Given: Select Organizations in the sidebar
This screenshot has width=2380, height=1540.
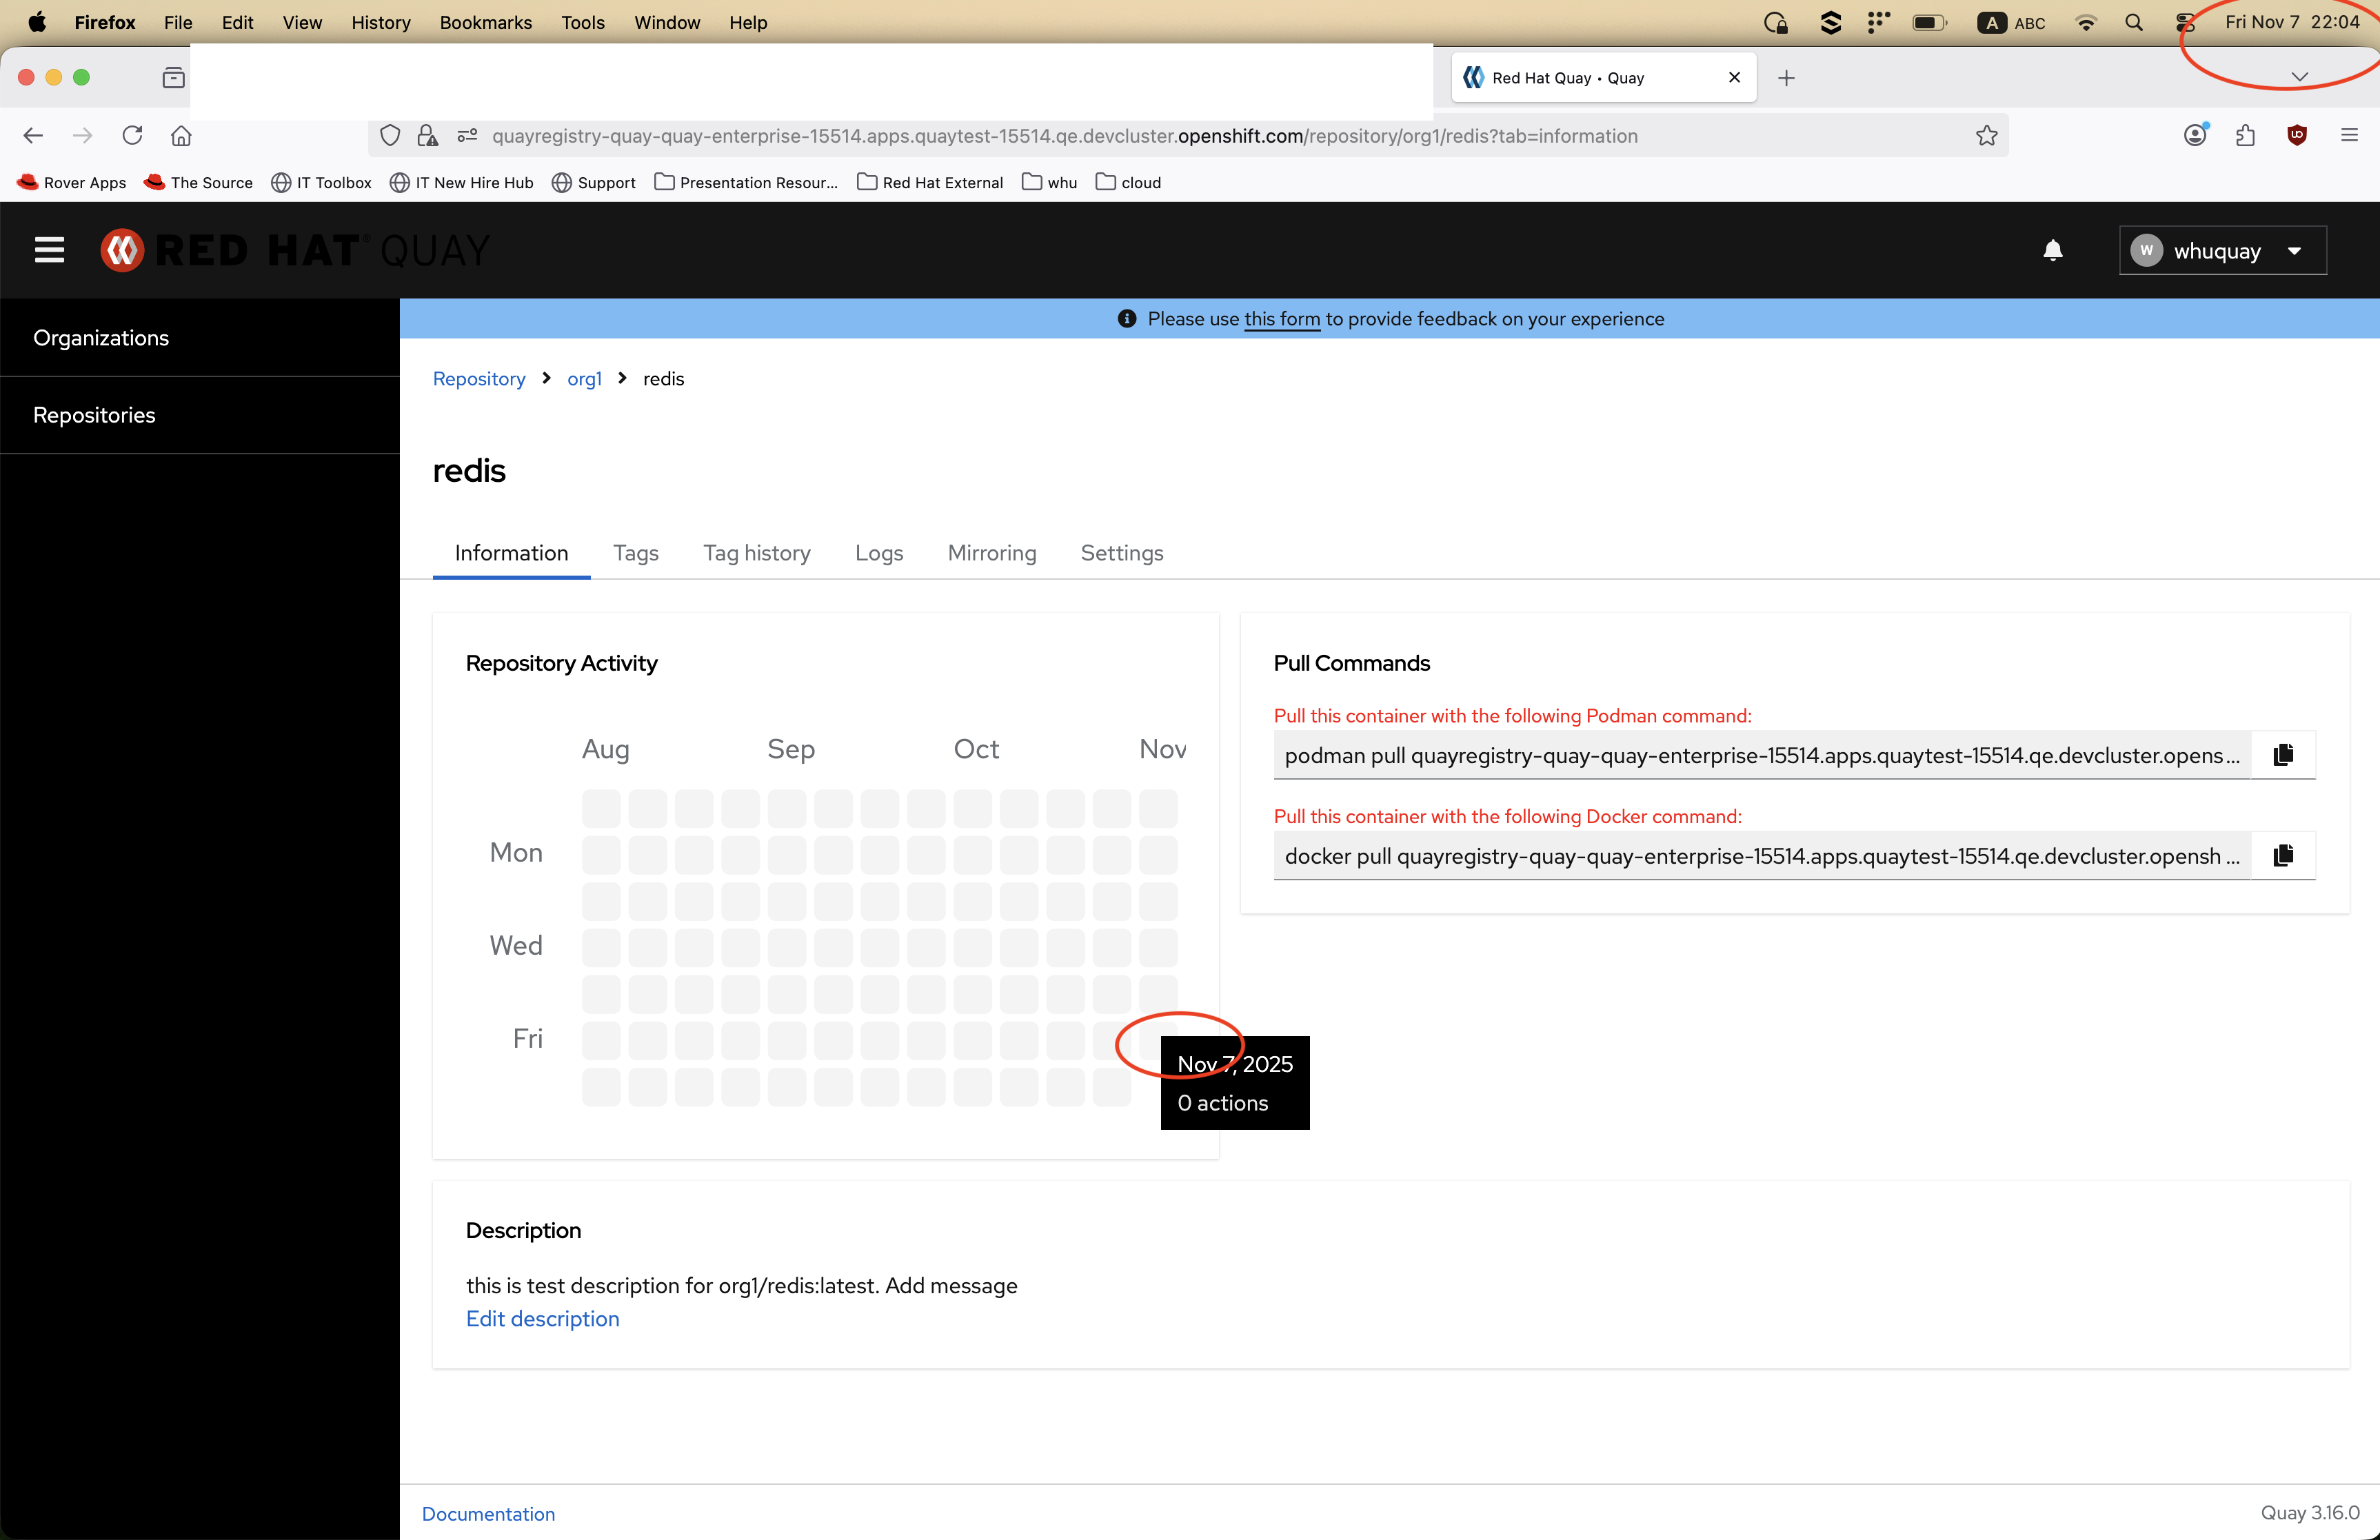Looking at the screenshot, I should 101,338.
